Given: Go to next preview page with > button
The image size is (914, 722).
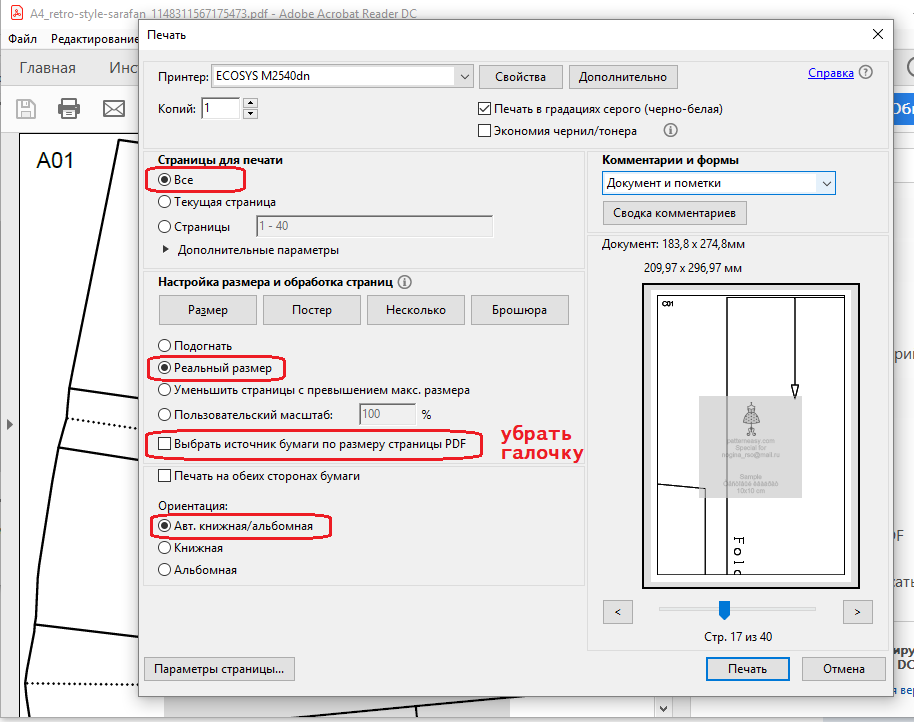Looking at the screenshot, I should click(x=857, y=612).
